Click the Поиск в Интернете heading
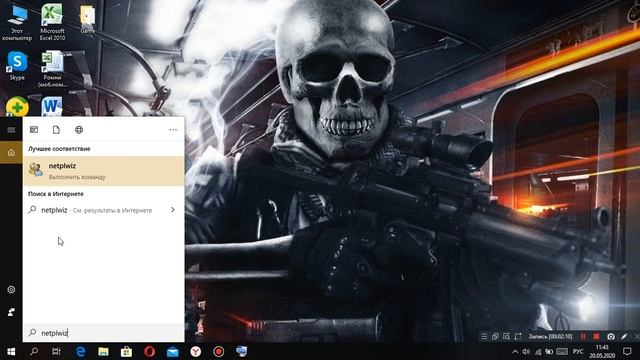The height and width of the screenshot is (360, 640). pyautogui.click(x=56, y=194)
